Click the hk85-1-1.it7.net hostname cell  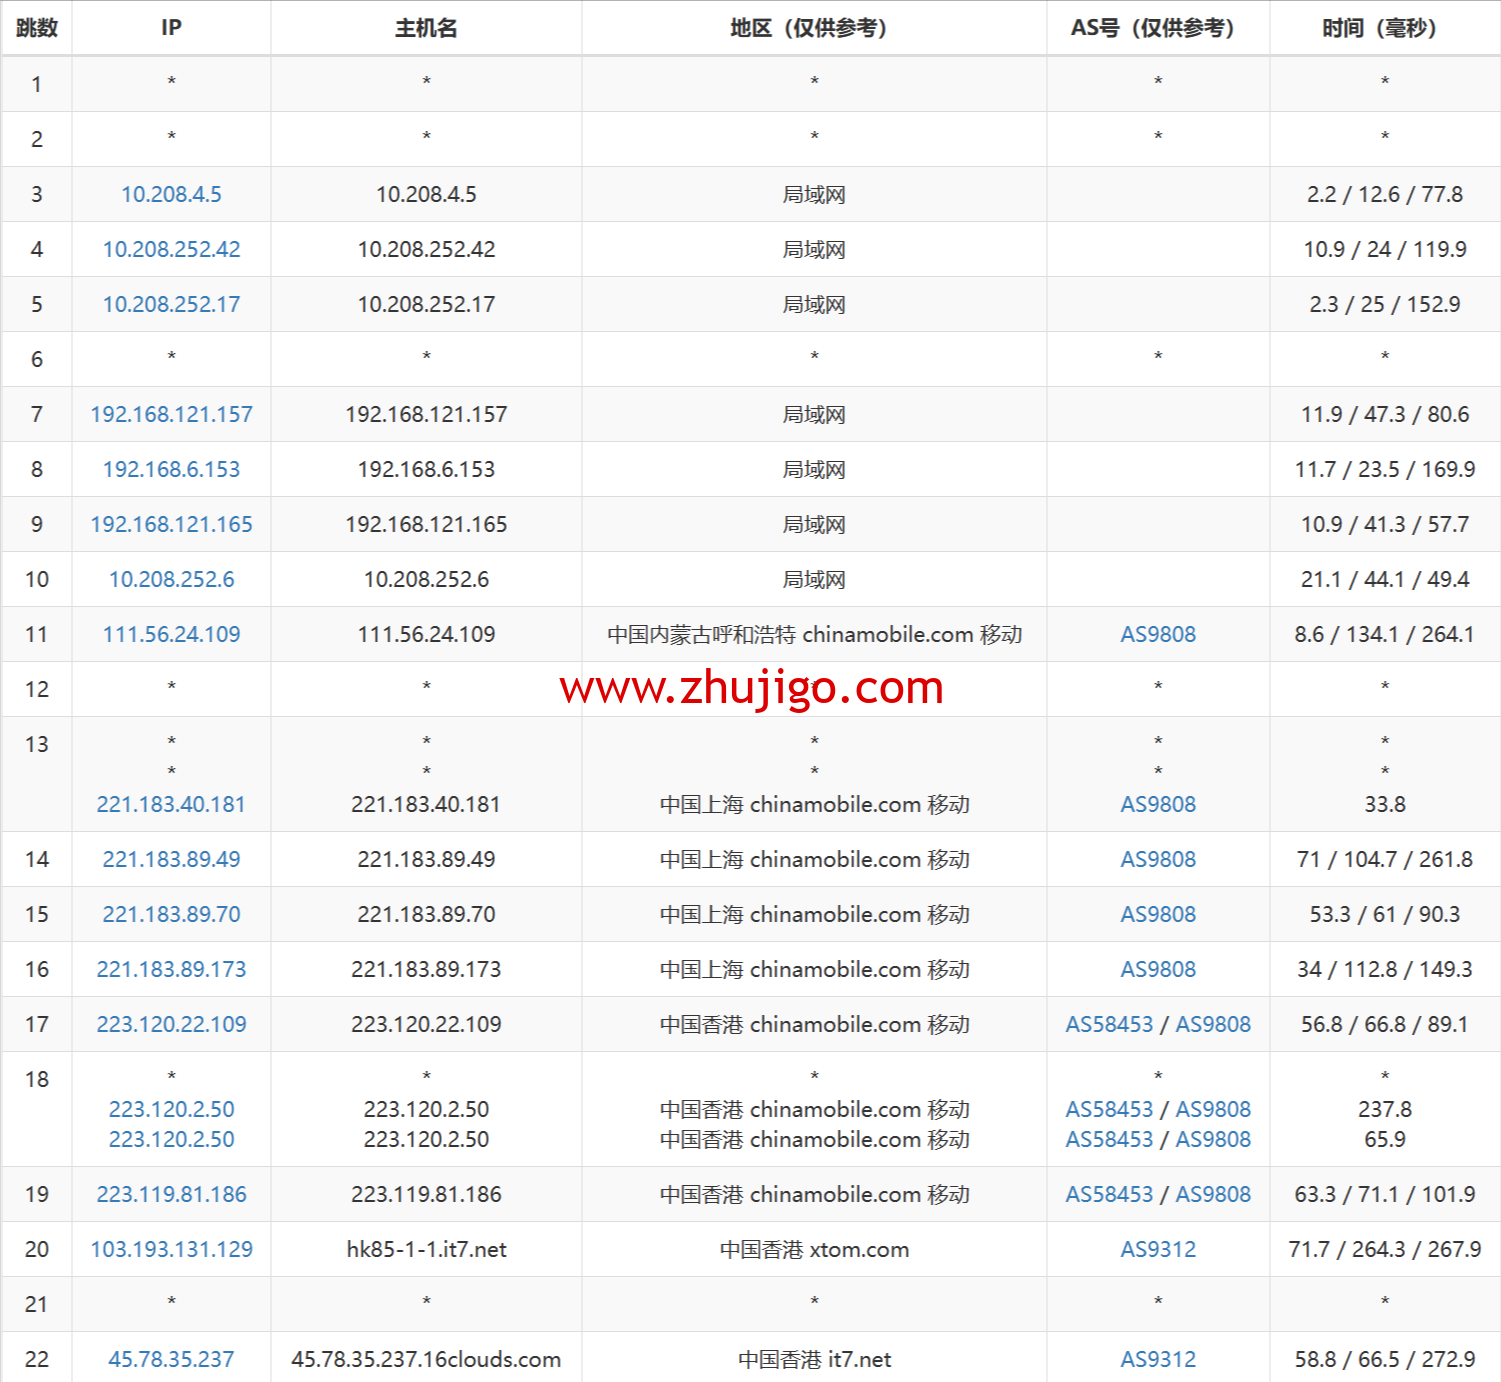click(x=426, y=1250)
